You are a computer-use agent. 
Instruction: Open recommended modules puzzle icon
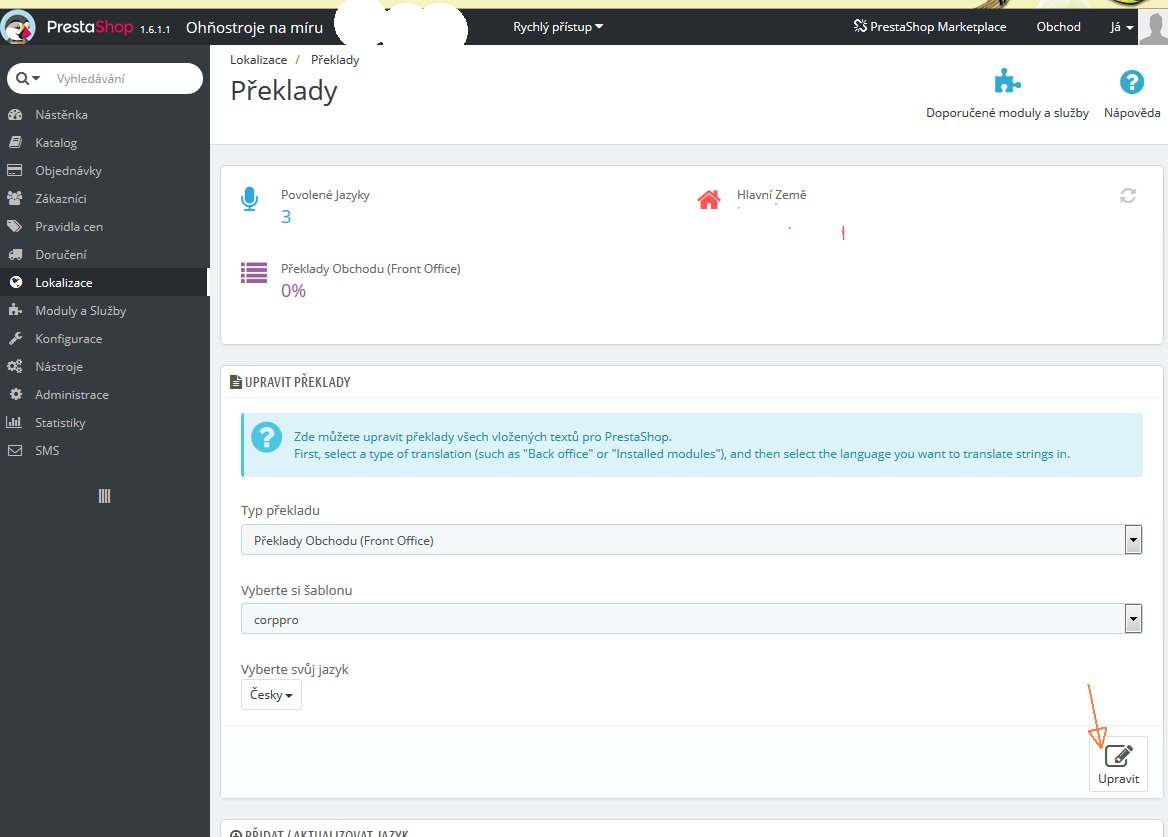[1007, 82]
